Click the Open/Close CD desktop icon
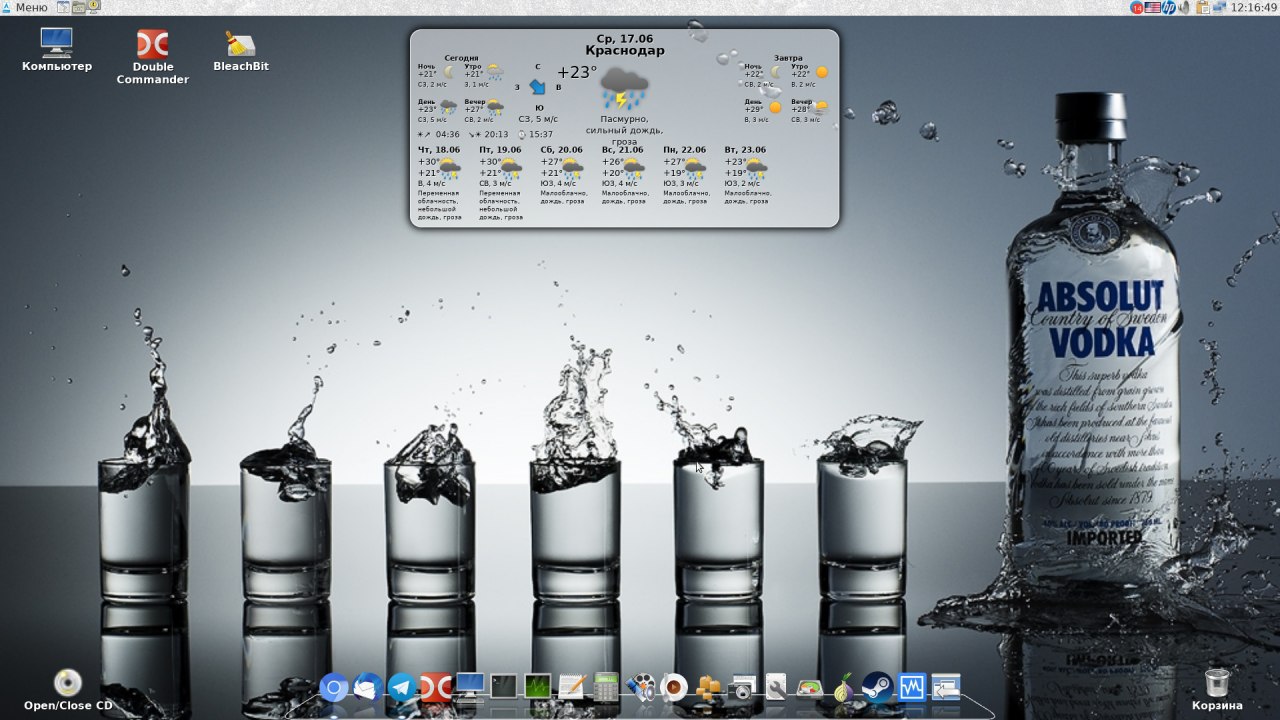The height and width of the screenshot is (720, 1280). point(68,683)
